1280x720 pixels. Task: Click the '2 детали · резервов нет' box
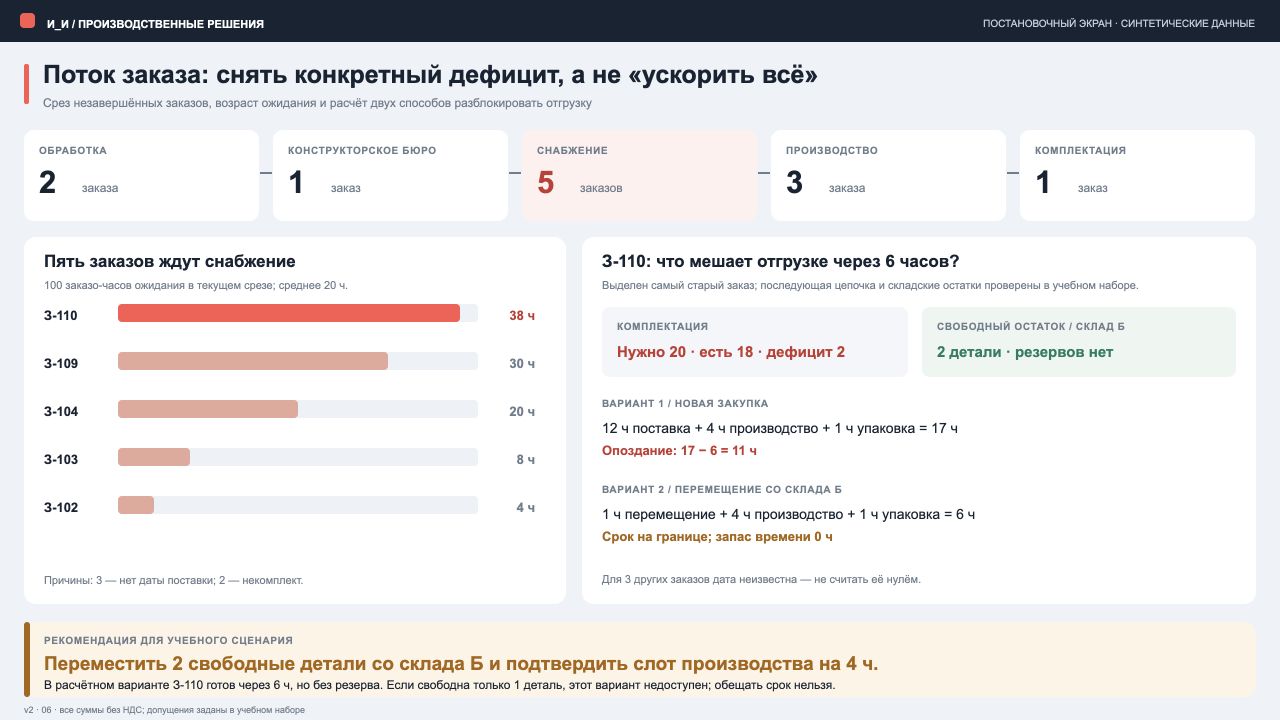pos(1079,342)
